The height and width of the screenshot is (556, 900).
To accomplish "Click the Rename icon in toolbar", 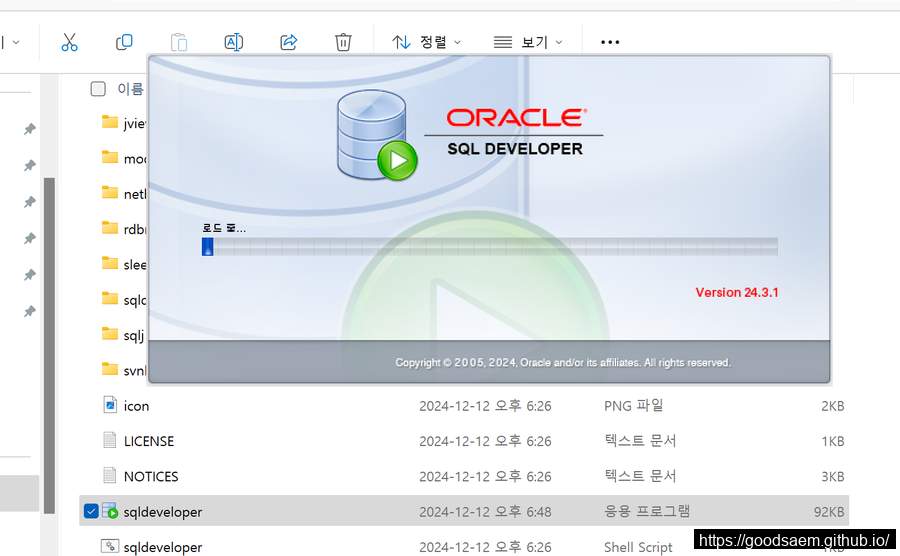I will [x=234, y=42].
